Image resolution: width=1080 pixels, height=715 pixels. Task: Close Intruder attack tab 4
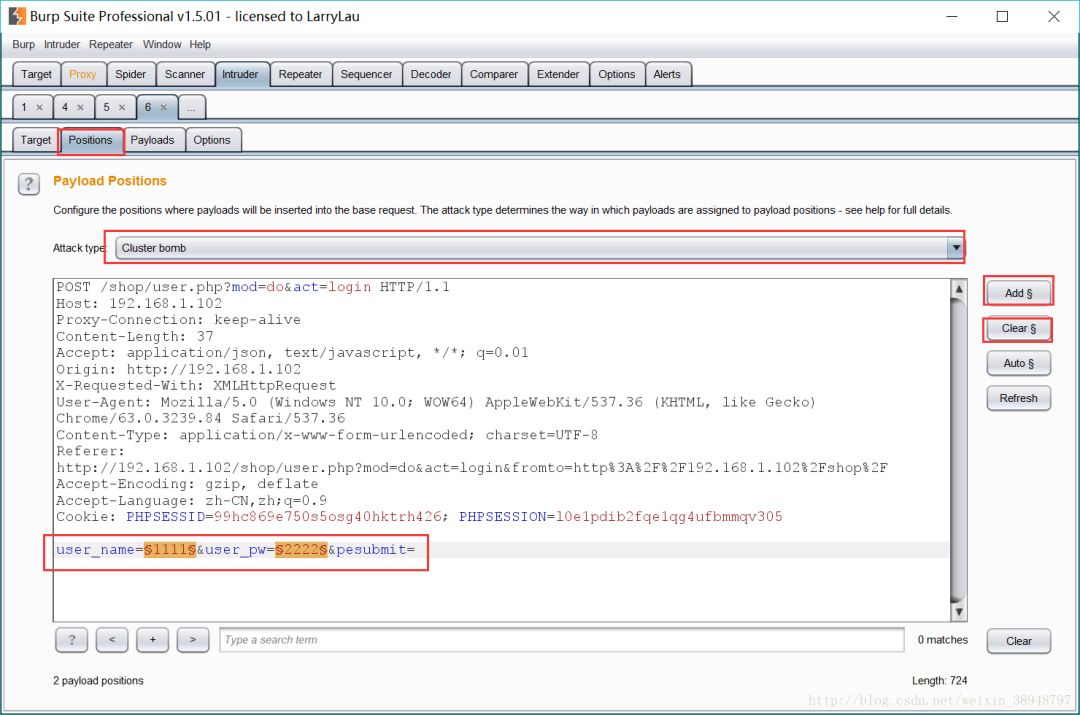pos(80,107)
